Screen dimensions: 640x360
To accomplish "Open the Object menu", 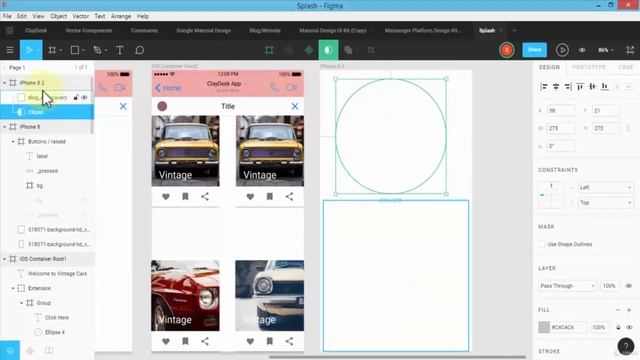I will tap(58, 16).
